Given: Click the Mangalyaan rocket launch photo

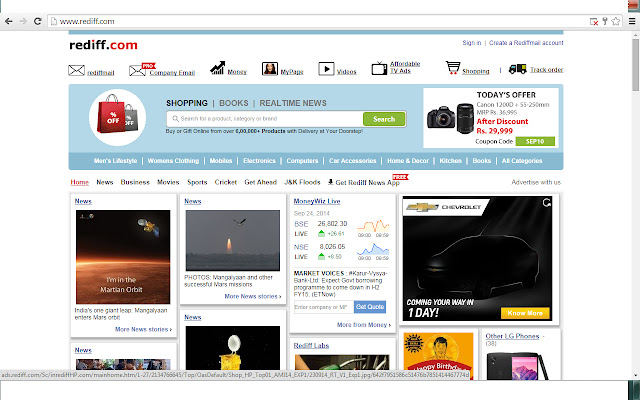Looking at the screenshot, I should click(233, 240).
